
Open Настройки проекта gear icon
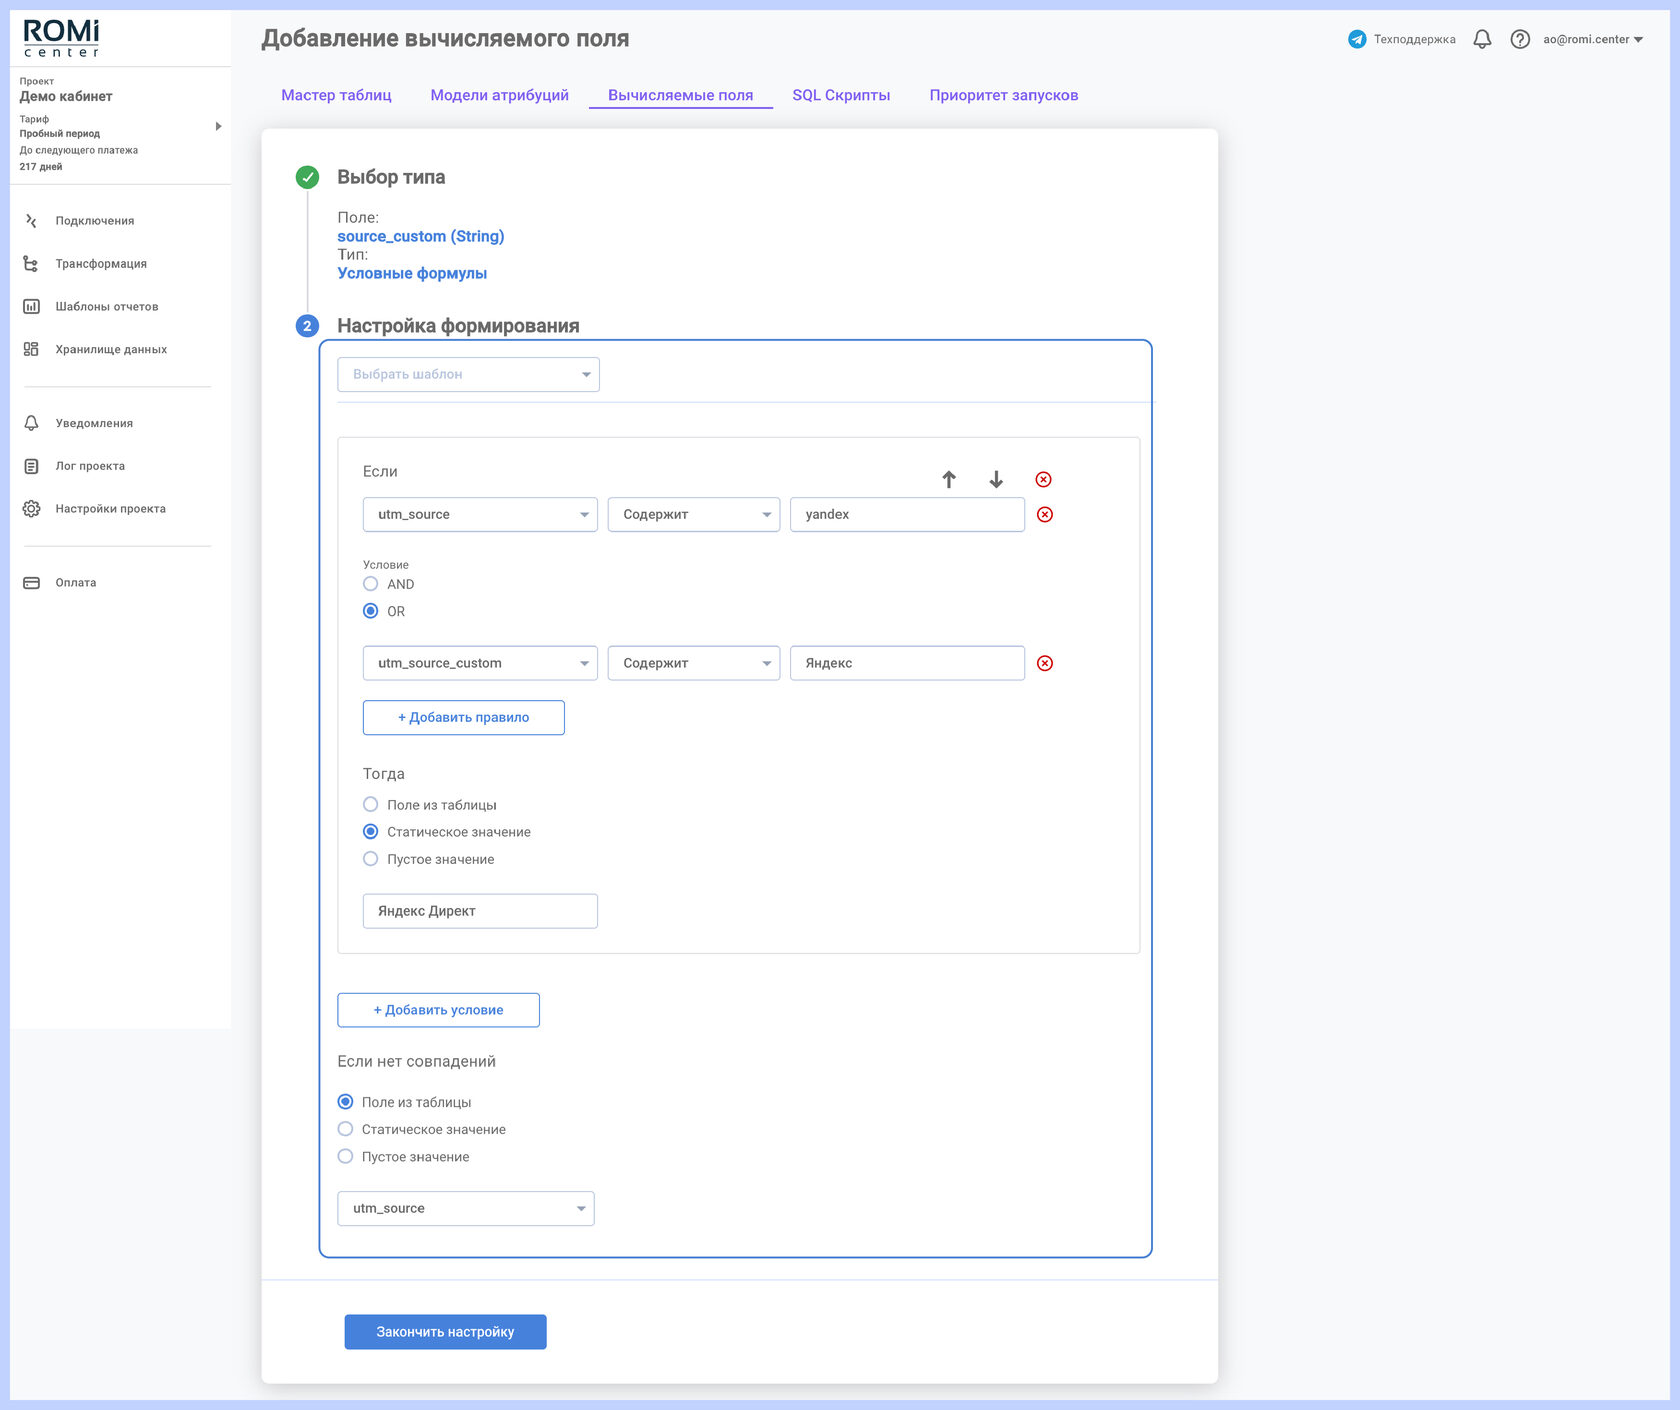point(31,509)
